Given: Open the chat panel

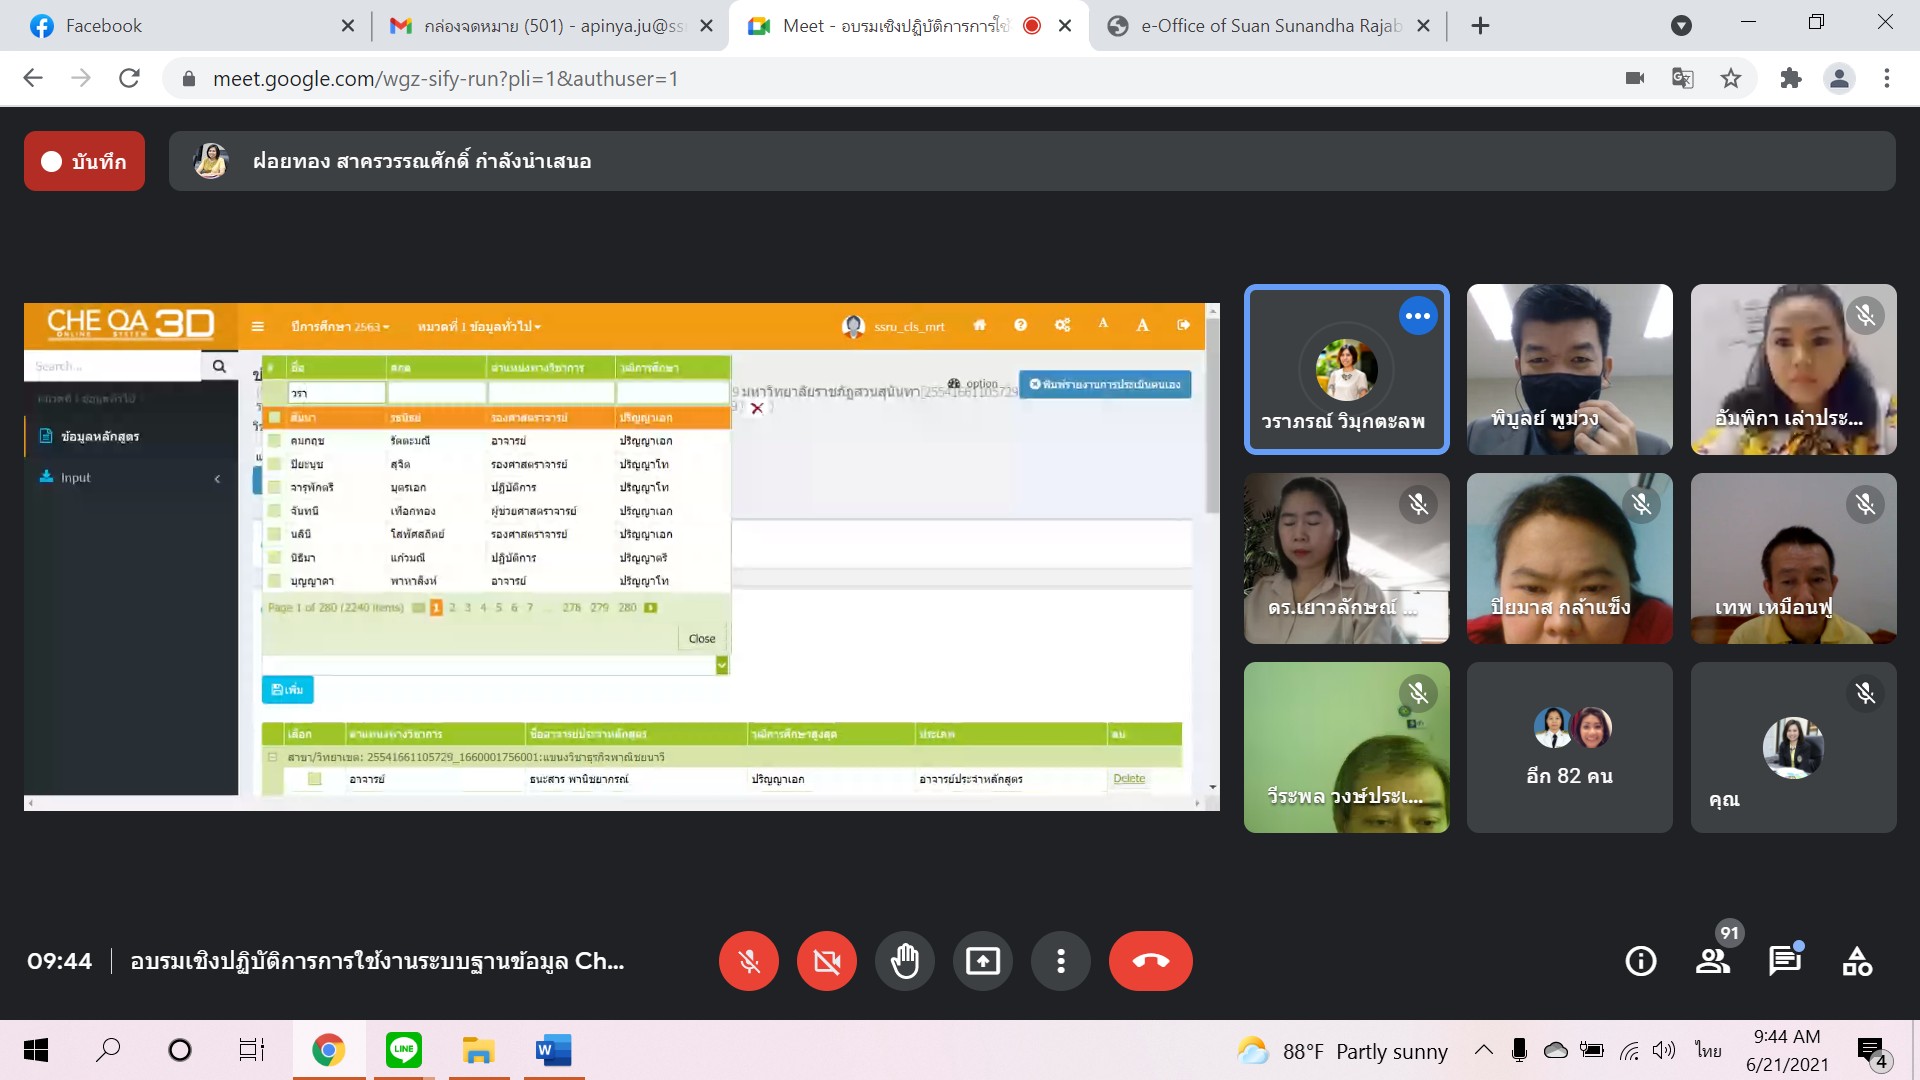Looking at the screenshot, I should tap(1785, 961).
